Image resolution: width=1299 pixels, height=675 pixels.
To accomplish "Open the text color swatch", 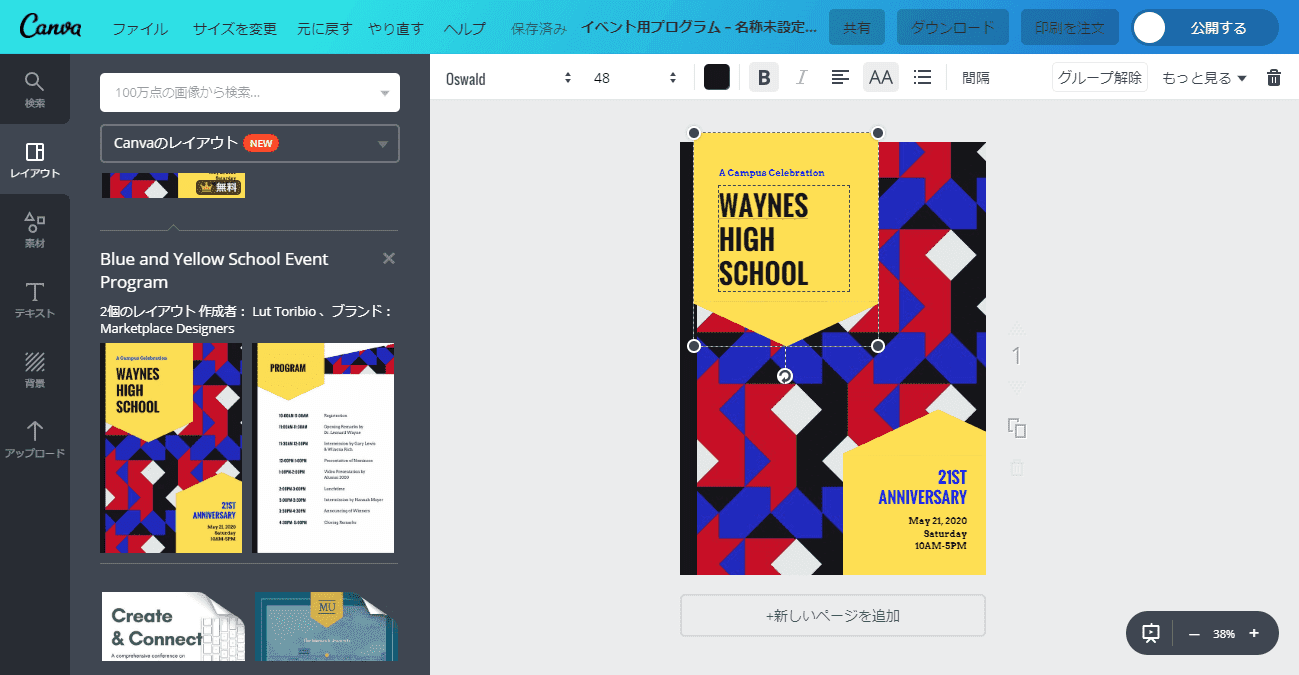I will [x=716, y=76].
